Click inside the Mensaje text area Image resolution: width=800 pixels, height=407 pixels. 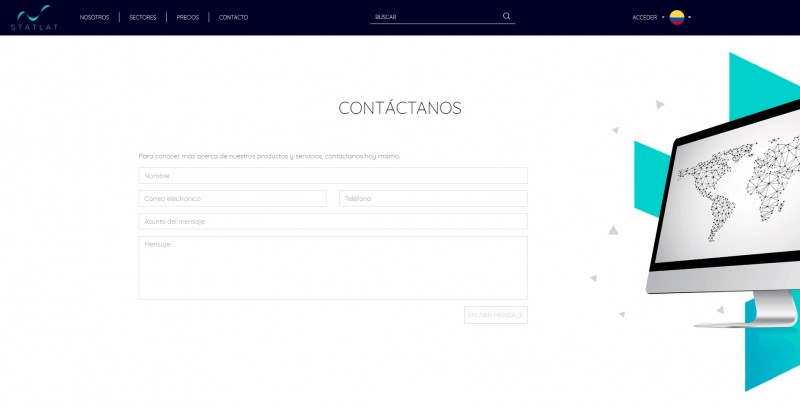333,267
